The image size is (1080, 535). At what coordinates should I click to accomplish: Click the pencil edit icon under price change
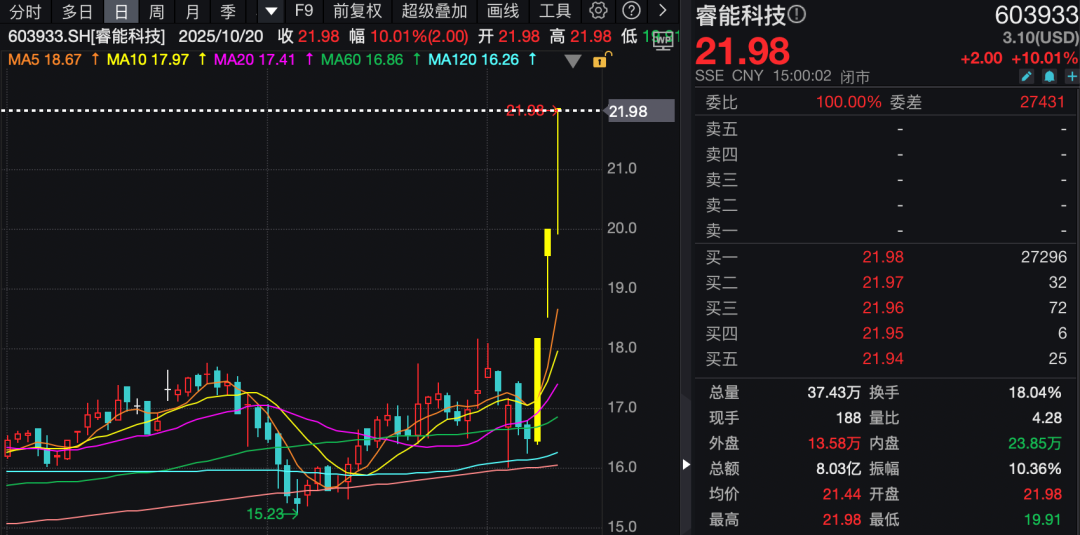[1027, 76]
